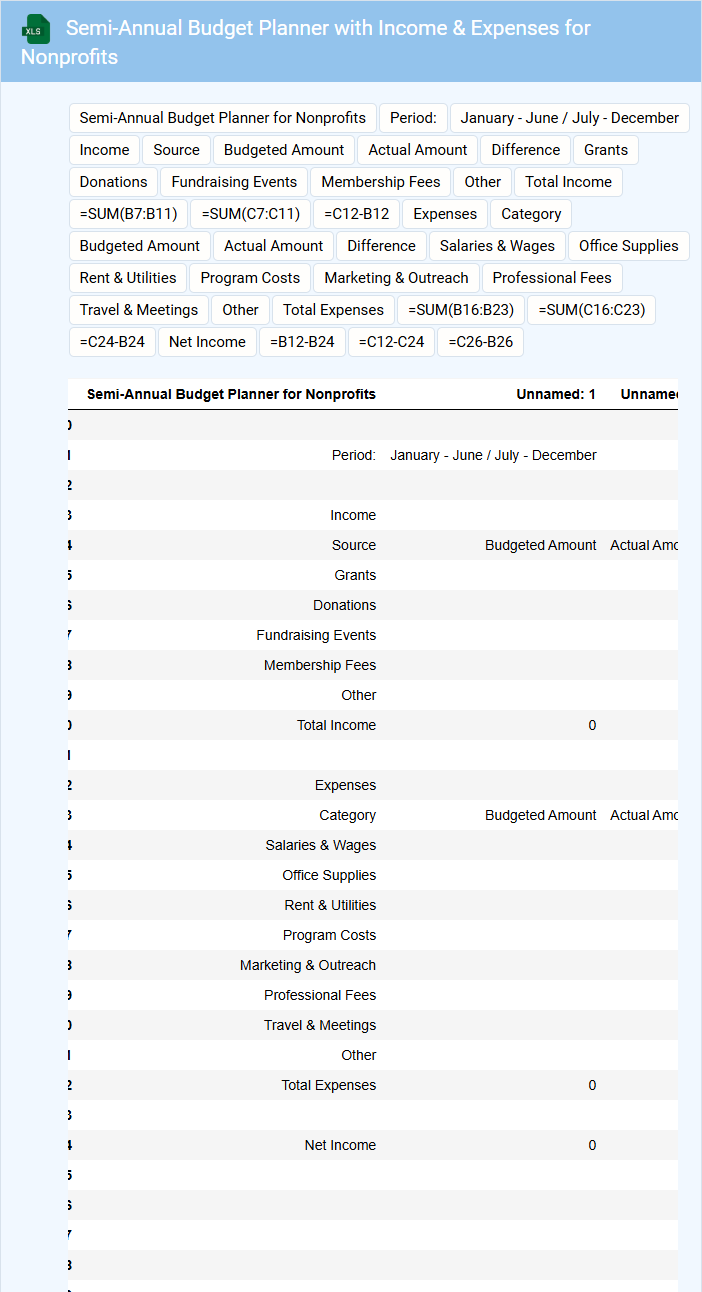The image size is (702, 1292).
Task: Click the 'Marketing & Outreach' table row
Action: tap(373, 965)
